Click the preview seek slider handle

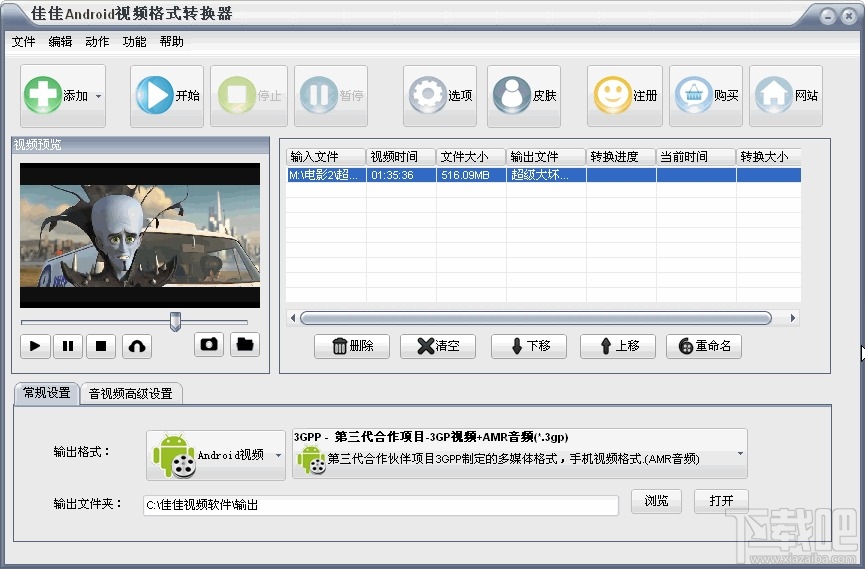(x=175, y=321)
